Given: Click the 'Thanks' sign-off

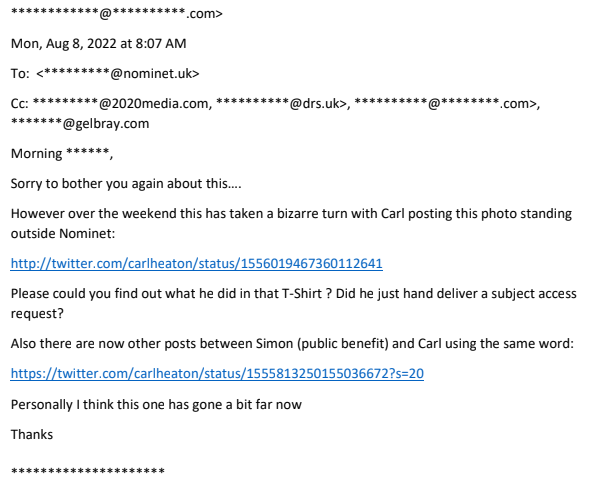Looking at the screenshot, I should pyautogui.click(x=31, y=435).
